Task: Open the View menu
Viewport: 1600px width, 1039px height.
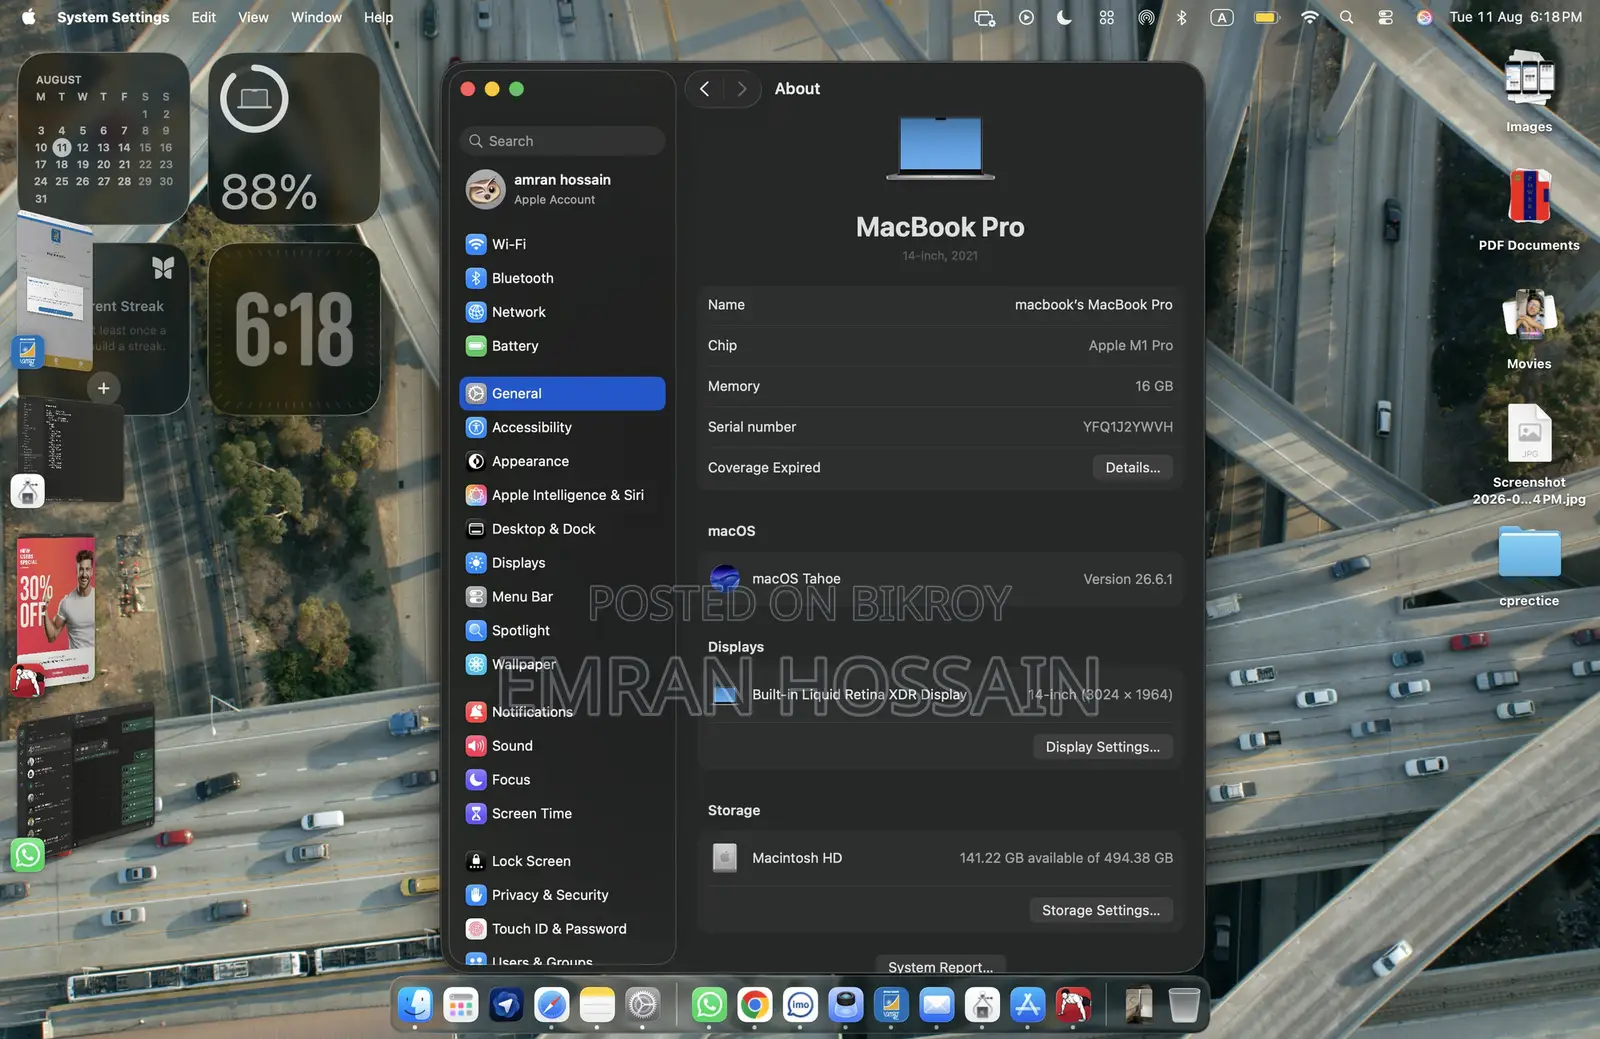Action: [253, 17]
